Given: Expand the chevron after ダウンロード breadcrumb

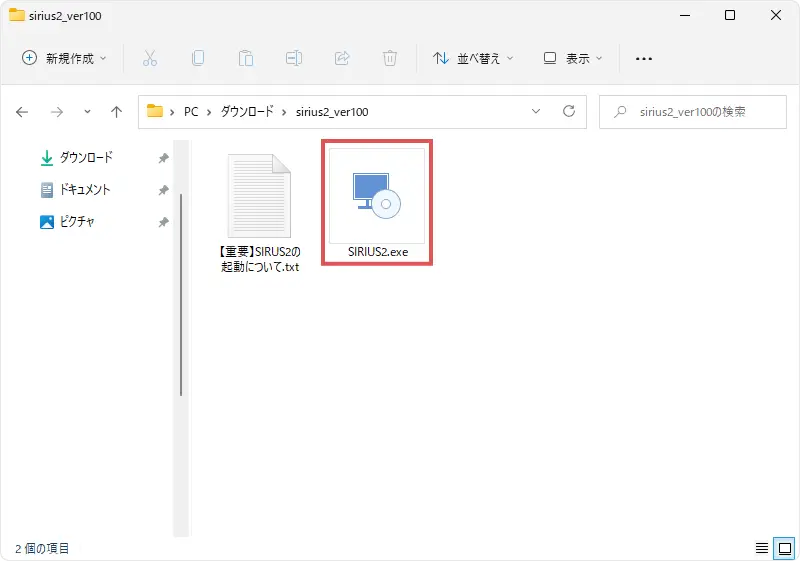Looking at the screenshot, I should (x=284, y=112).
